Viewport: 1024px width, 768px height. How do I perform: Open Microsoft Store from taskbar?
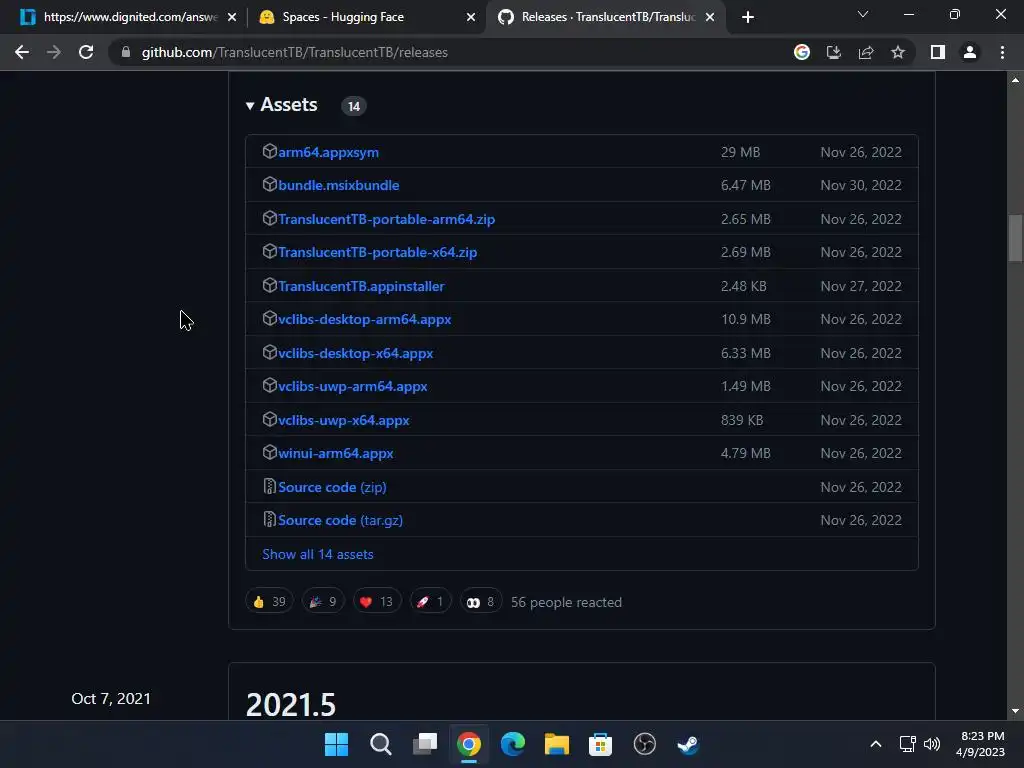pyautogui.click(x=600, y=744)
